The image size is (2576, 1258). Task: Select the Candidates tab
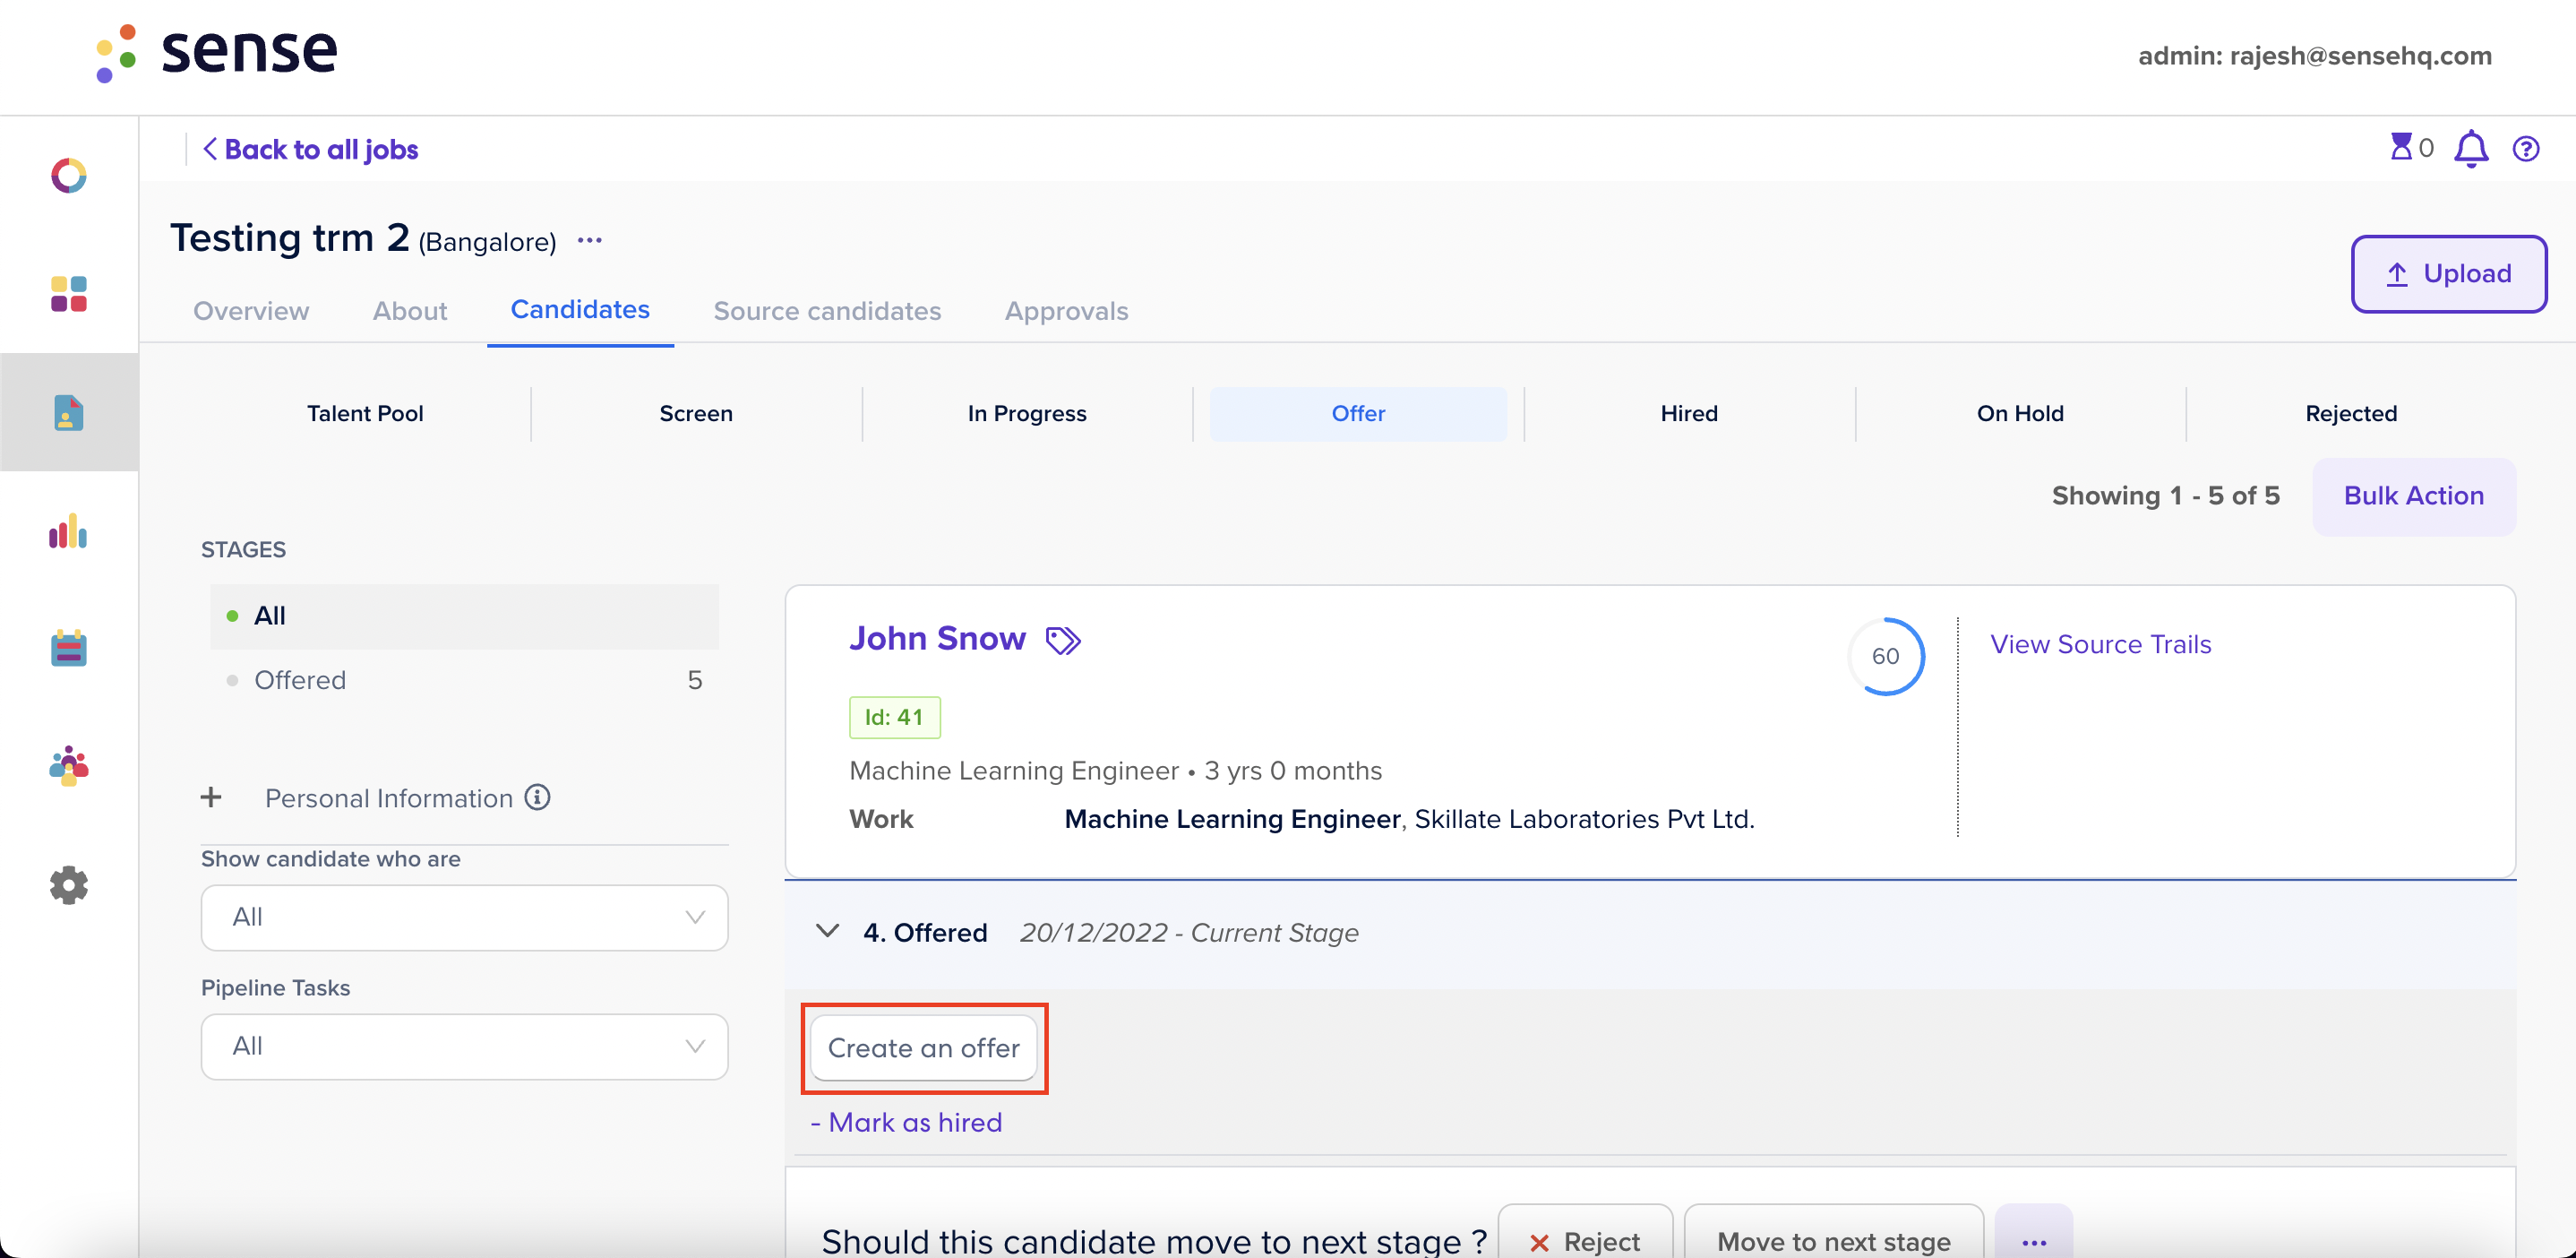(580, 310)
